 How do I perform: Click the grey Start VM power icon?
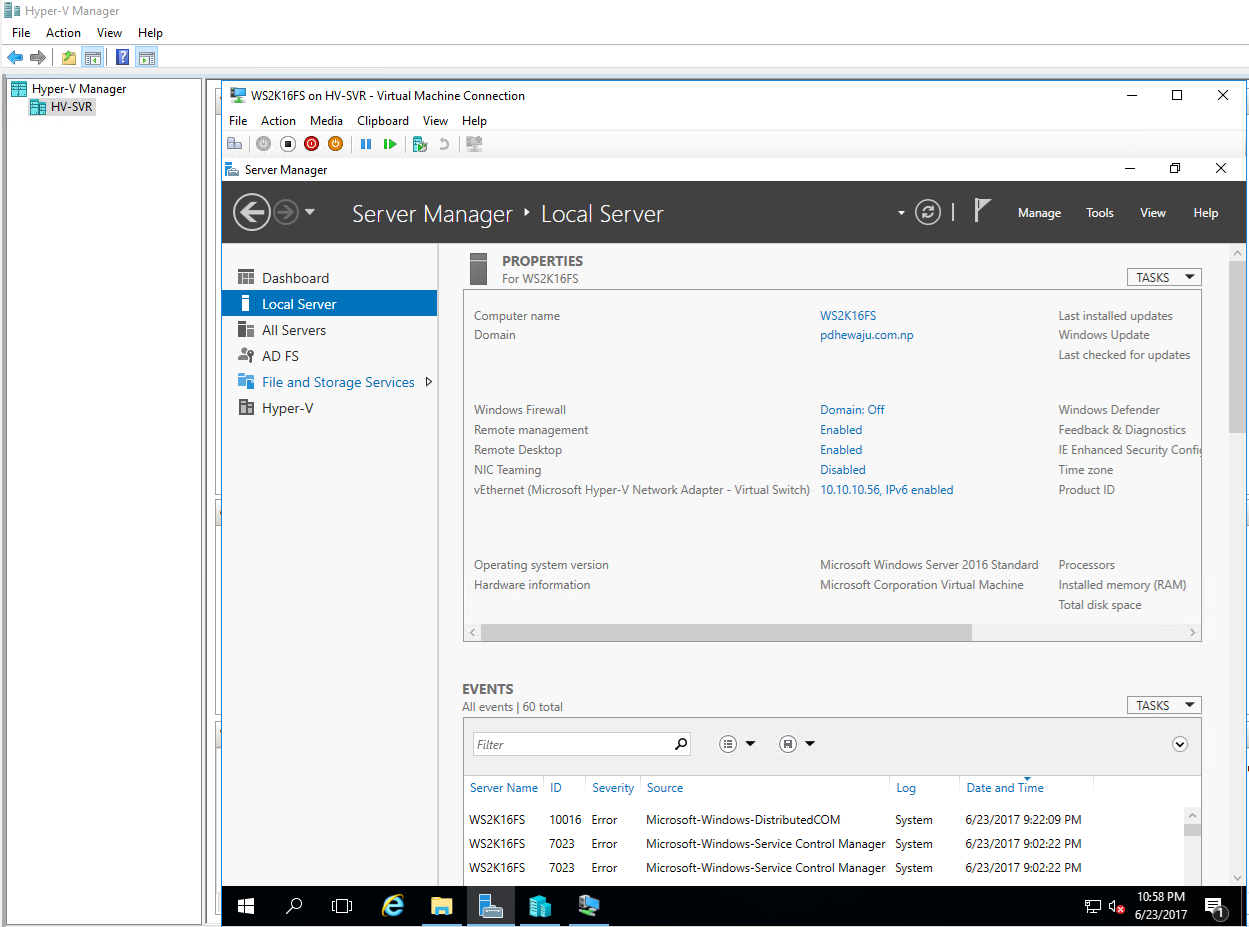[263, 144]
